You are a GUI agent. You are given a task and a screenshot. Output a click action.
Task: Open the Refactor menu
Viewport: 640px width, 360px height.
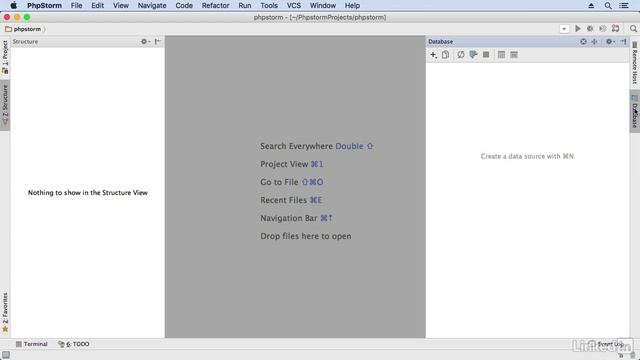click(216, 5)
